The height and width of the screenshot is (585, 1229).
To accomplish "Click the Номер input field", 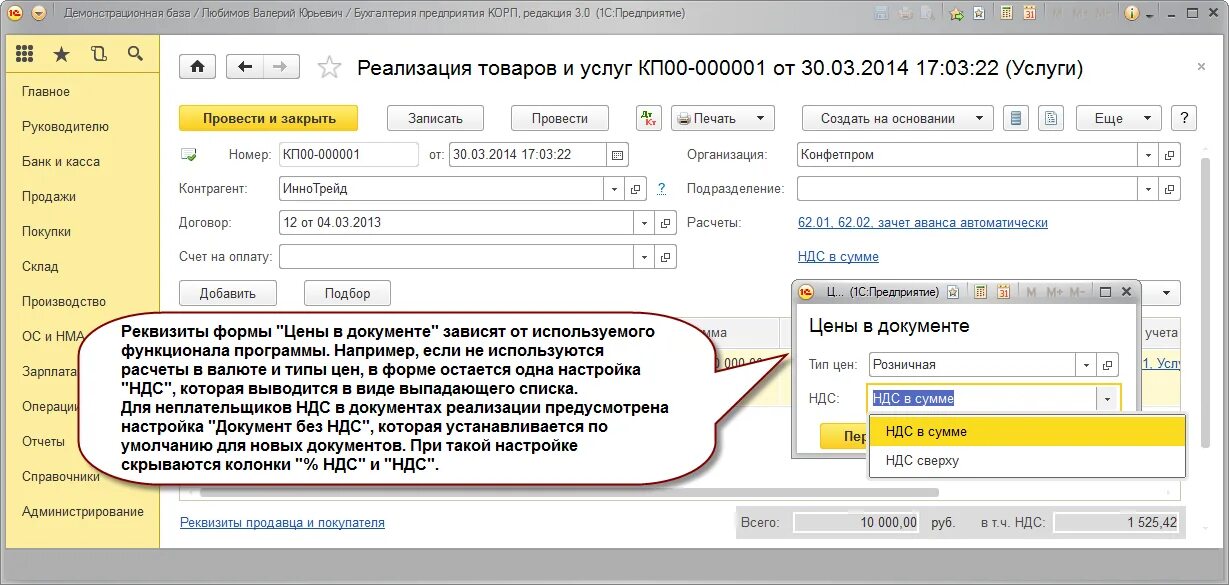I will click(x=349, y=155).
